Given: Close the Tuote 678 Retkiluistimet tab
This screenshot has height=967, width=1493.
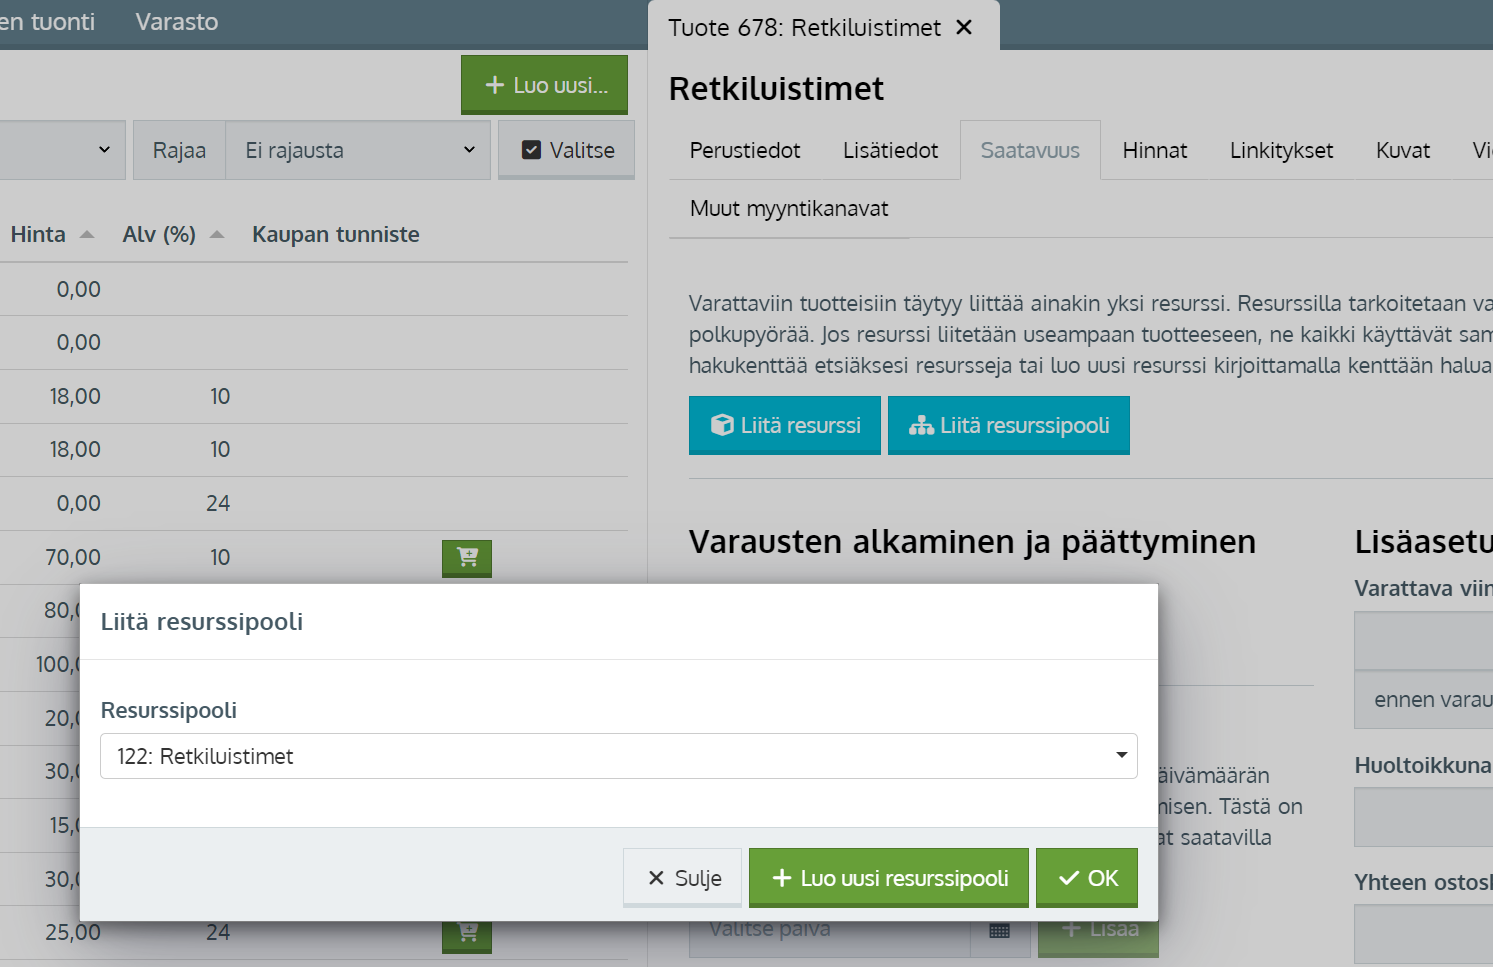Looking at the screenshot, I should 964,27.
